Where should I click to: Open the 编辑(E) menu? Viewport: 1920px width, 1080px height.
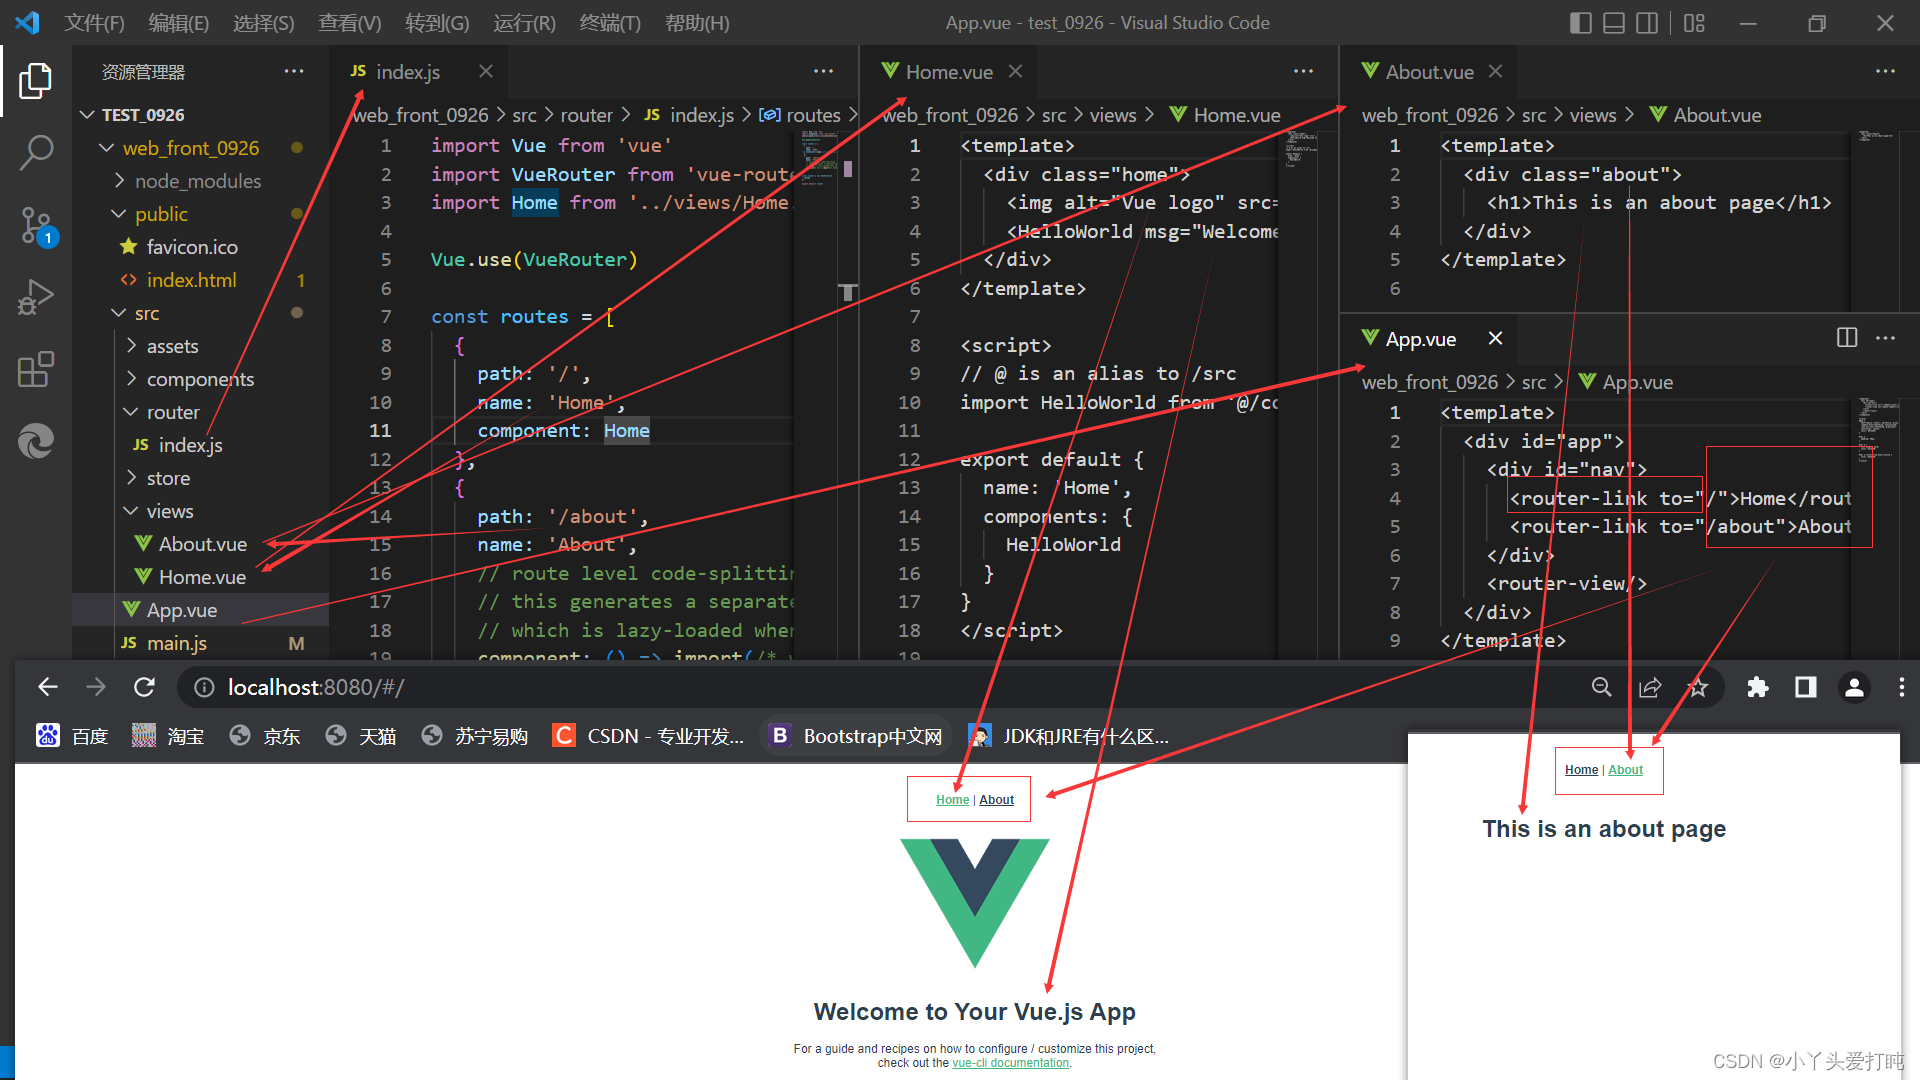pyautogui.click(x=179, y=22)
